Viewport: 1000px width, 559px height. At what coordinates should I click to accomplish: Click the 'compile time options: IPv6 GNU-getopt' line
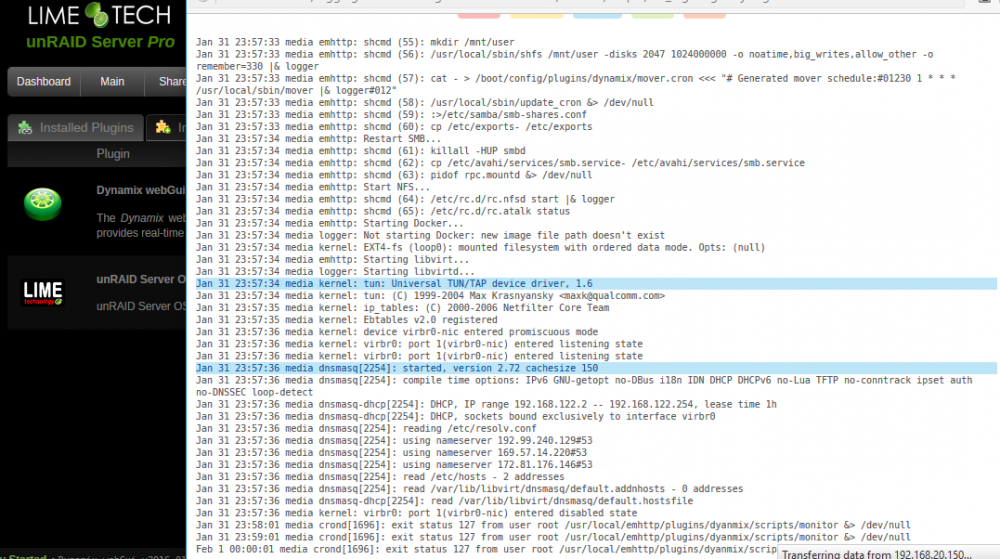(584, 386)
